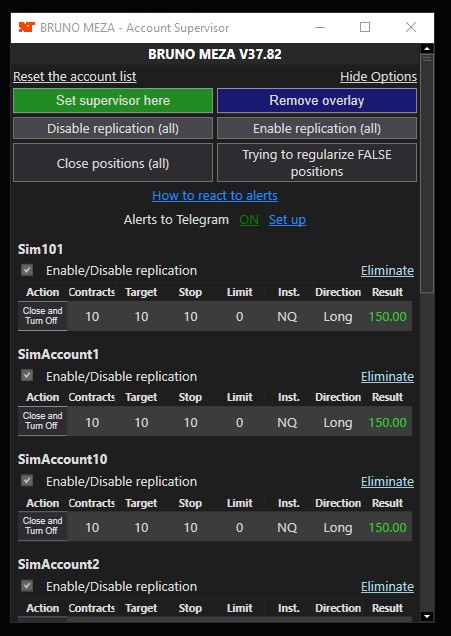Open How to react to alerts link
The height and width of the screenshot is (636, 451).
pos(215,196)
